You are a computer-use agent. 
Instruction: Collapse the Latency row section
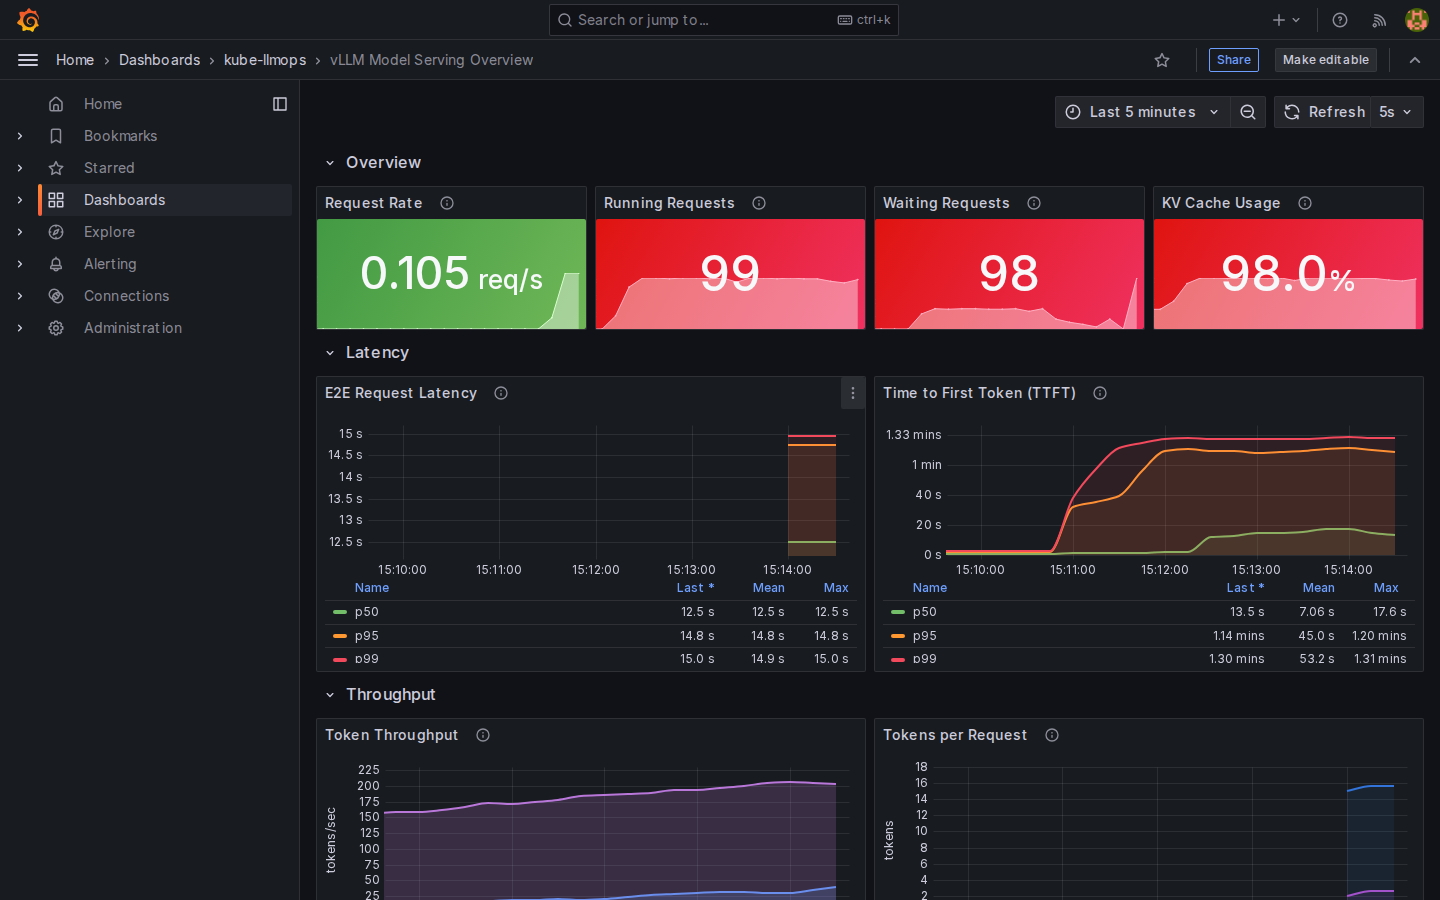[330, 353]
